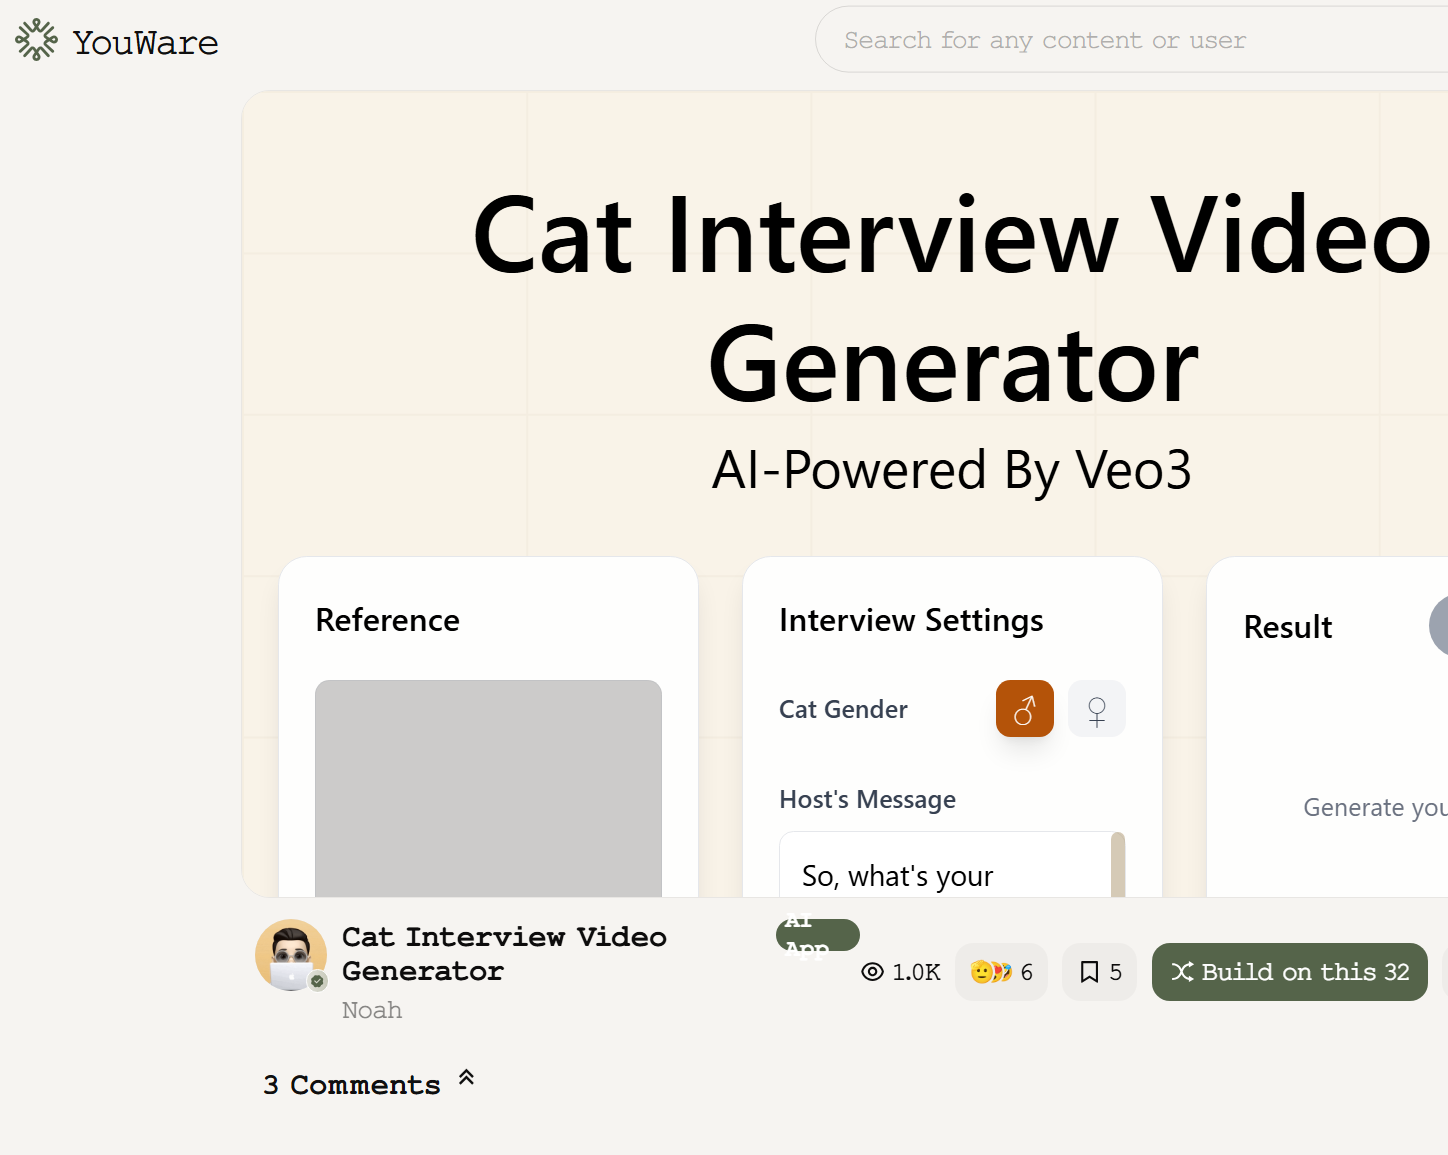
Task: React with the emoji reactions button
Action: (x=1001, y=972)
